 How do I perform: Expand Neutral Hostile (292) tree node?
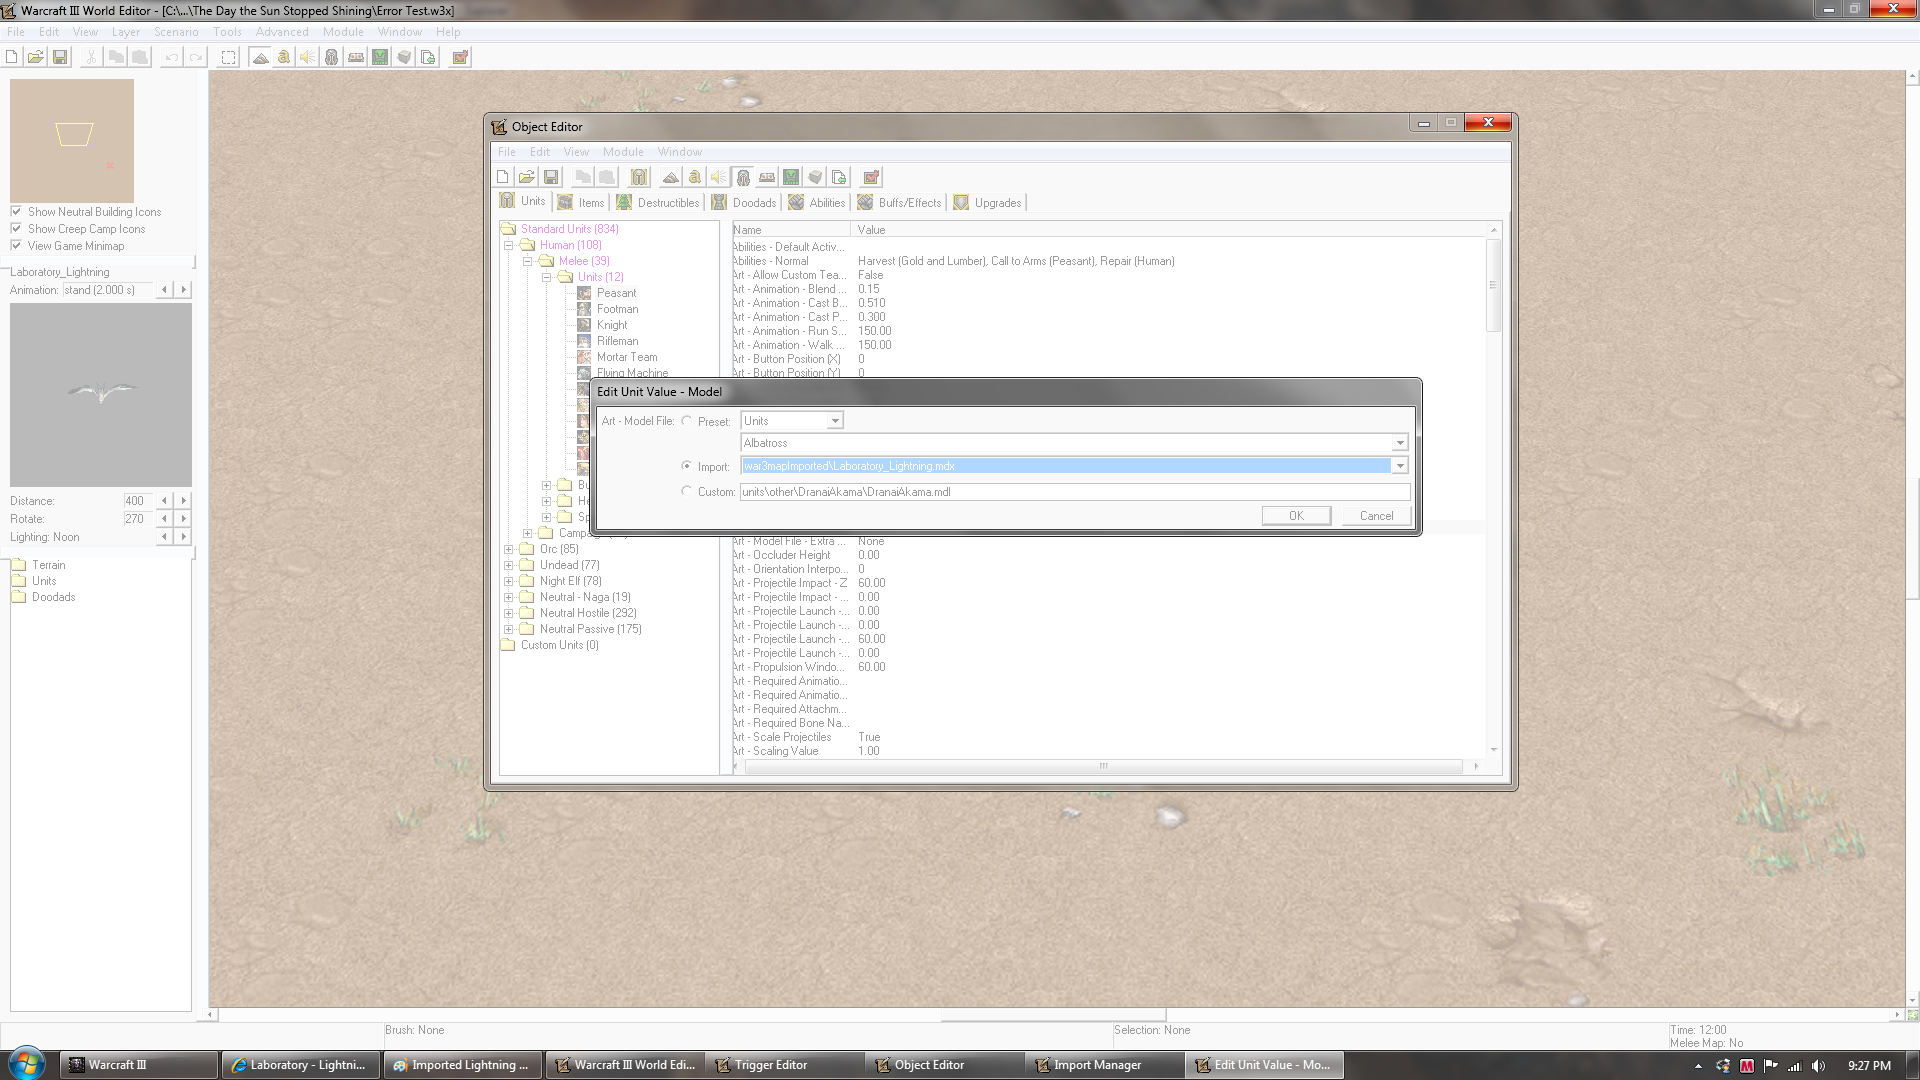508,613
